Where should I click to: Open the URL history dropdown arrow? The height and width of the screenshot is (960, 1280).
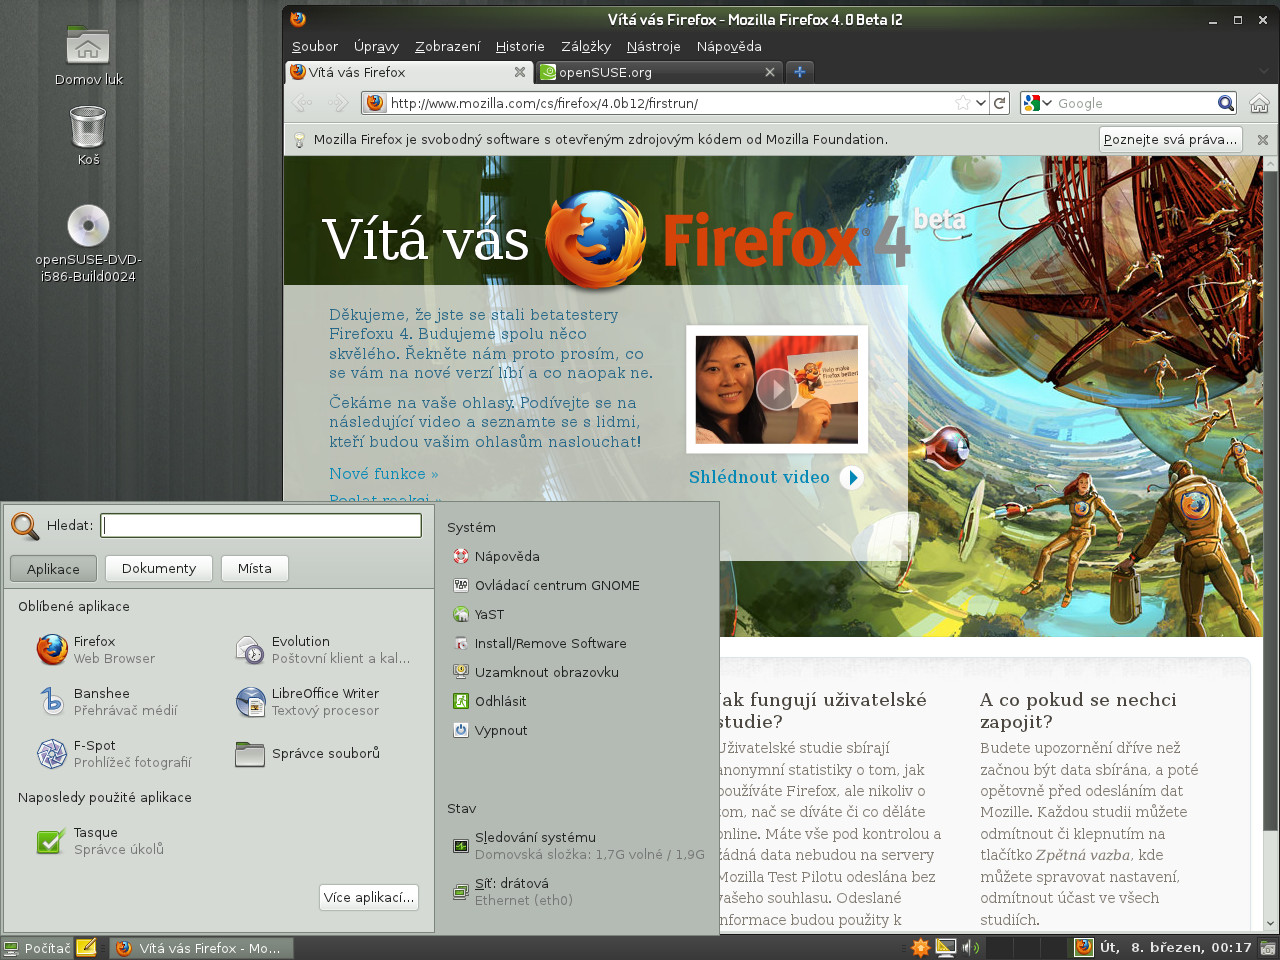981,103
